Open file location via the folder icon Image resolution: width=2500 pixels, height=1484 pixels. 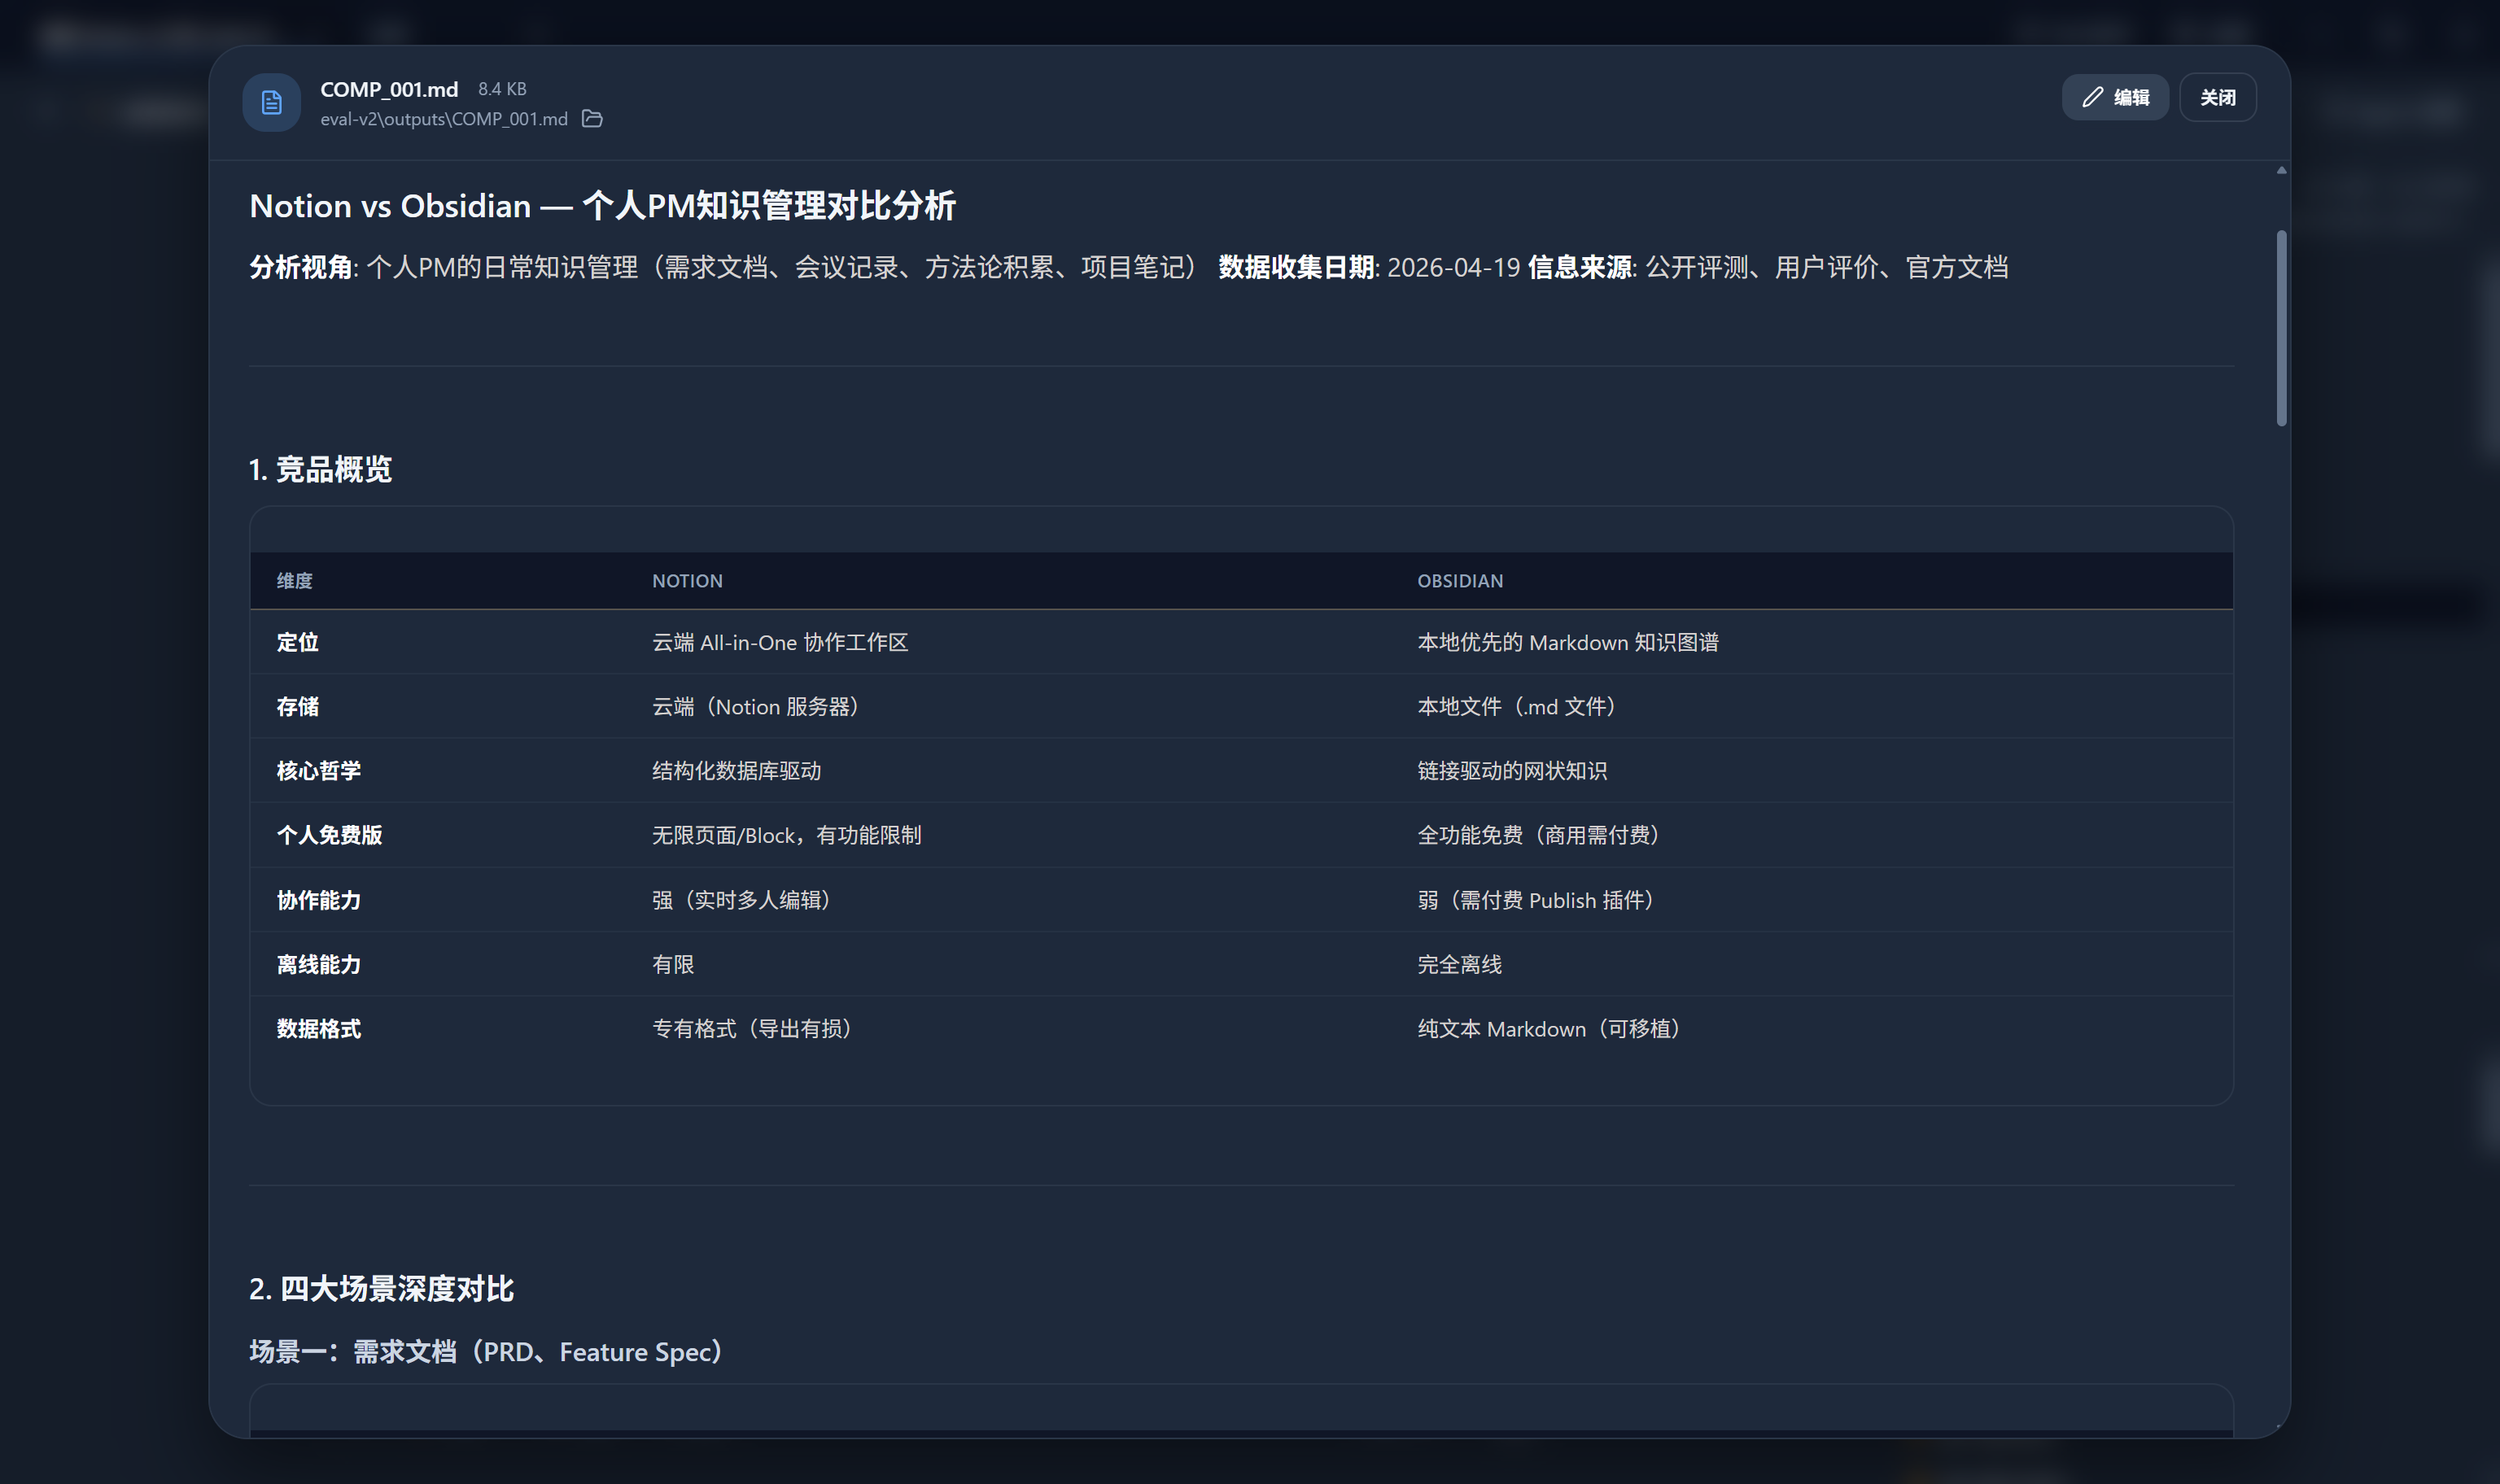(x=592, y=118)
